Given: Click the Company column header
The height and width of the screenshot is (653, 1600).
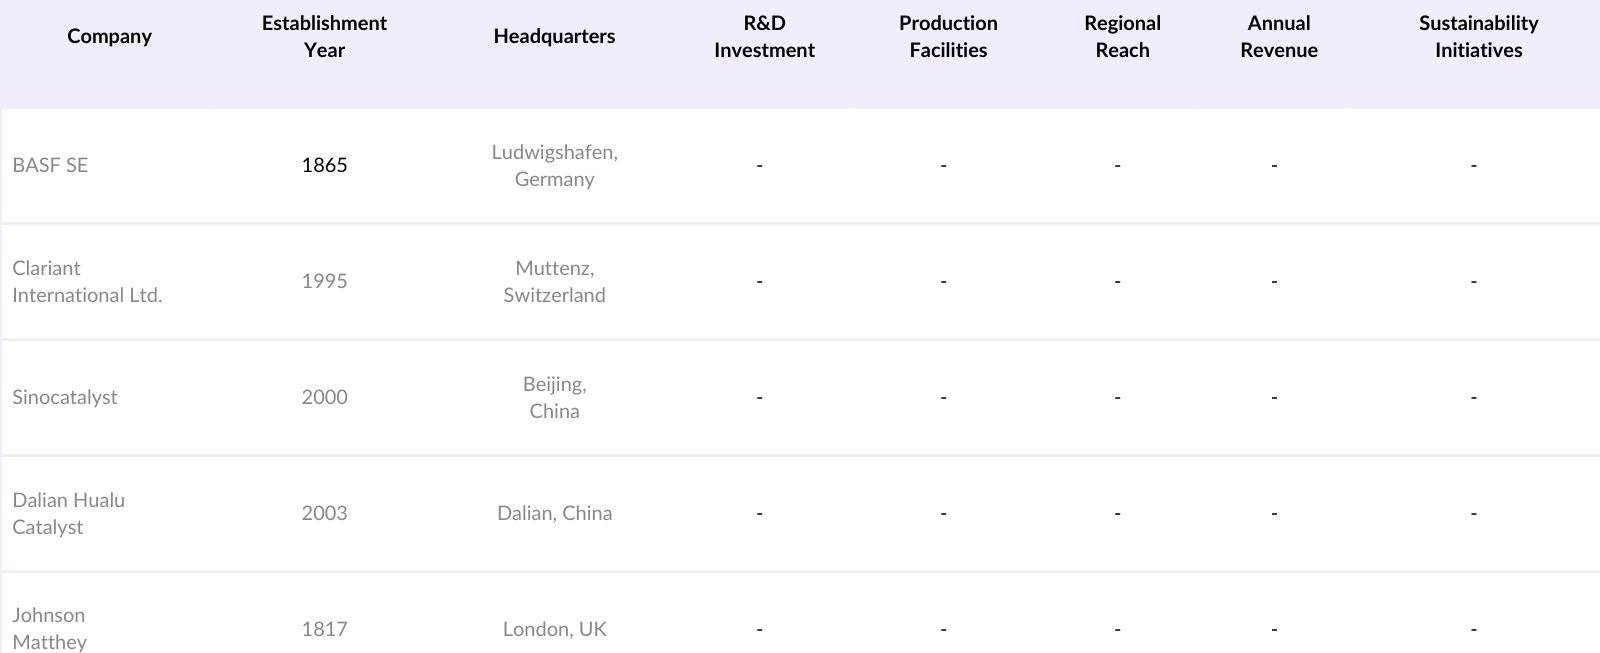Looking at the screenshot, I should [109, 36].
